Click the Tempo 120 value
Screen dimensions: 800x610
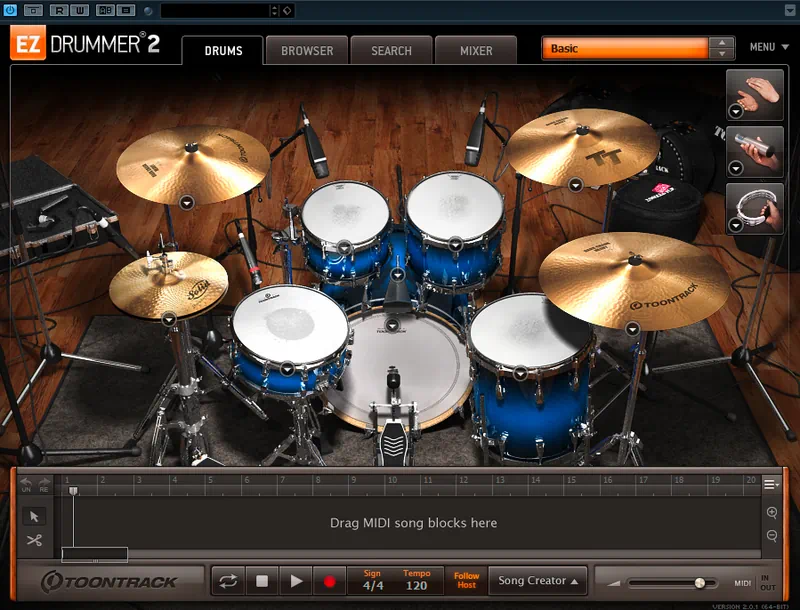[416, 586]
